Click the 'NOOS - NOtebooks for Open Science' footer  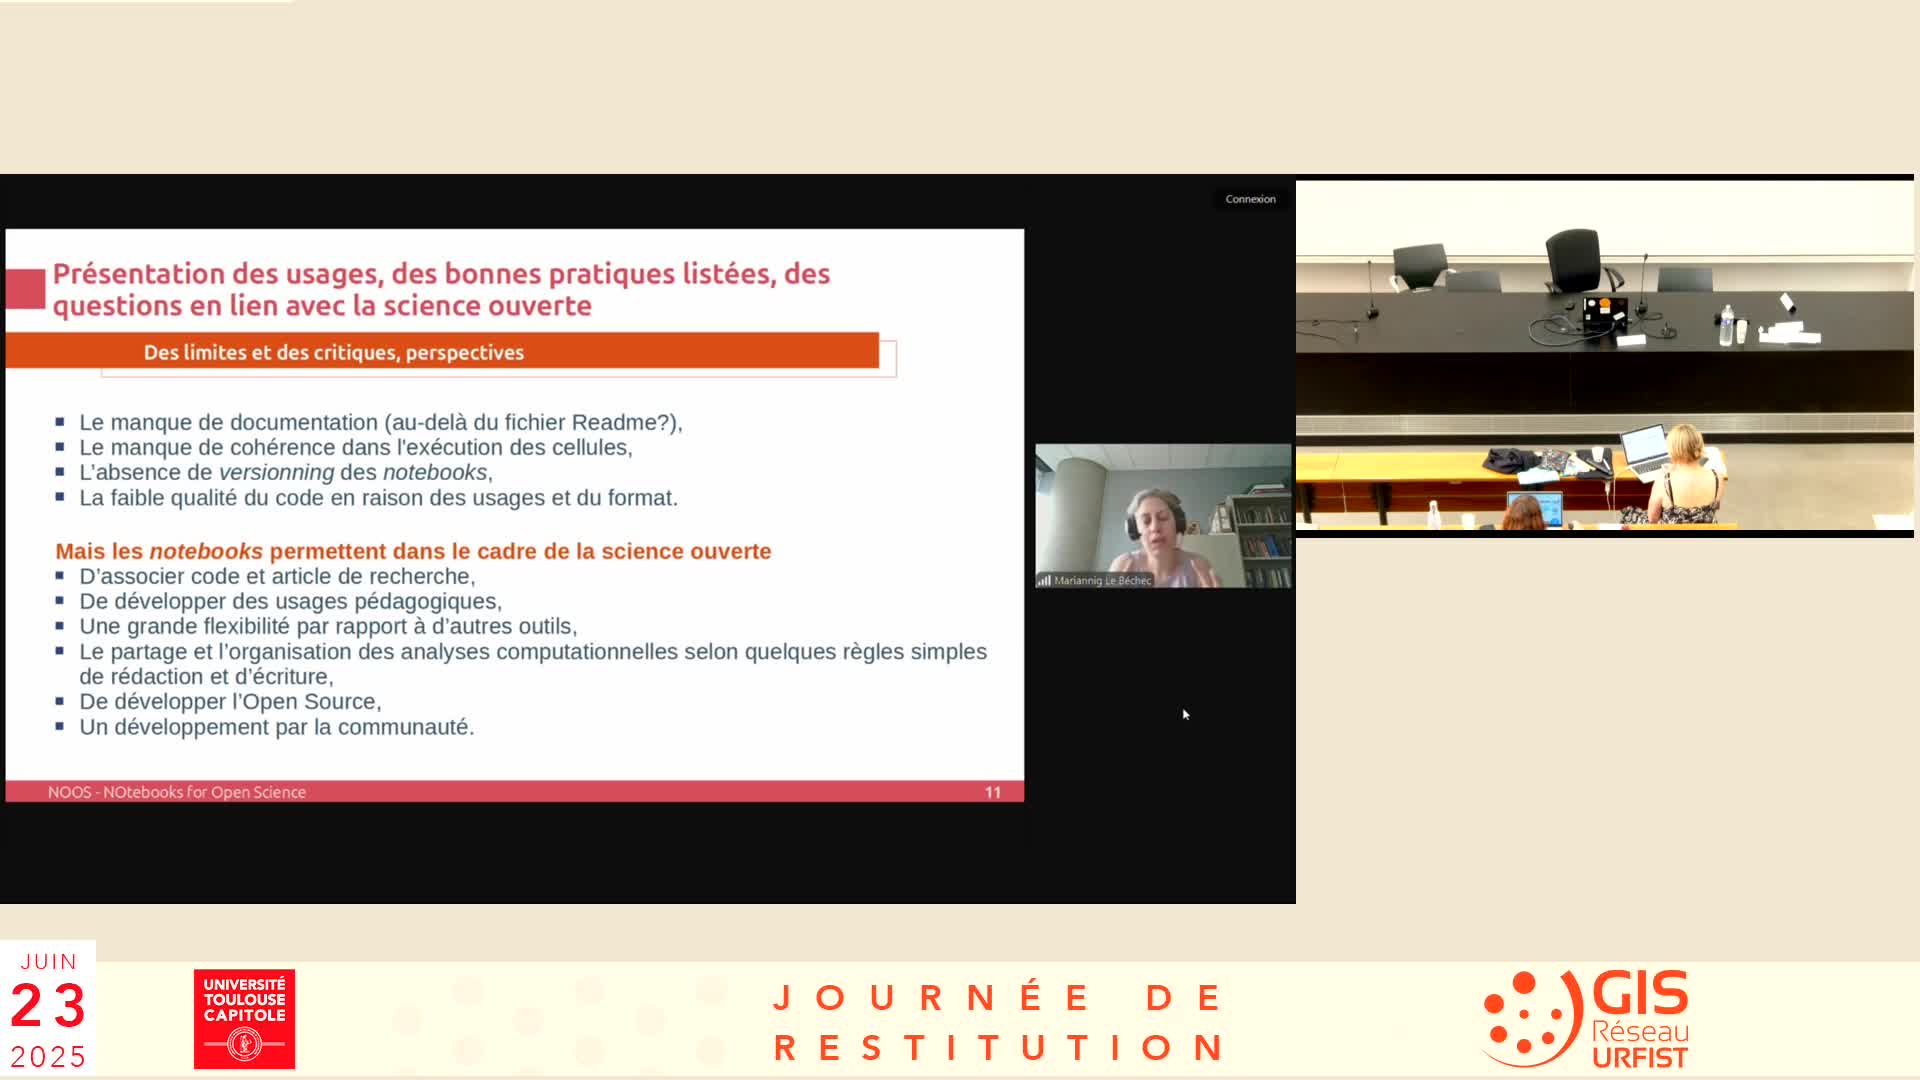pos(177,792)
